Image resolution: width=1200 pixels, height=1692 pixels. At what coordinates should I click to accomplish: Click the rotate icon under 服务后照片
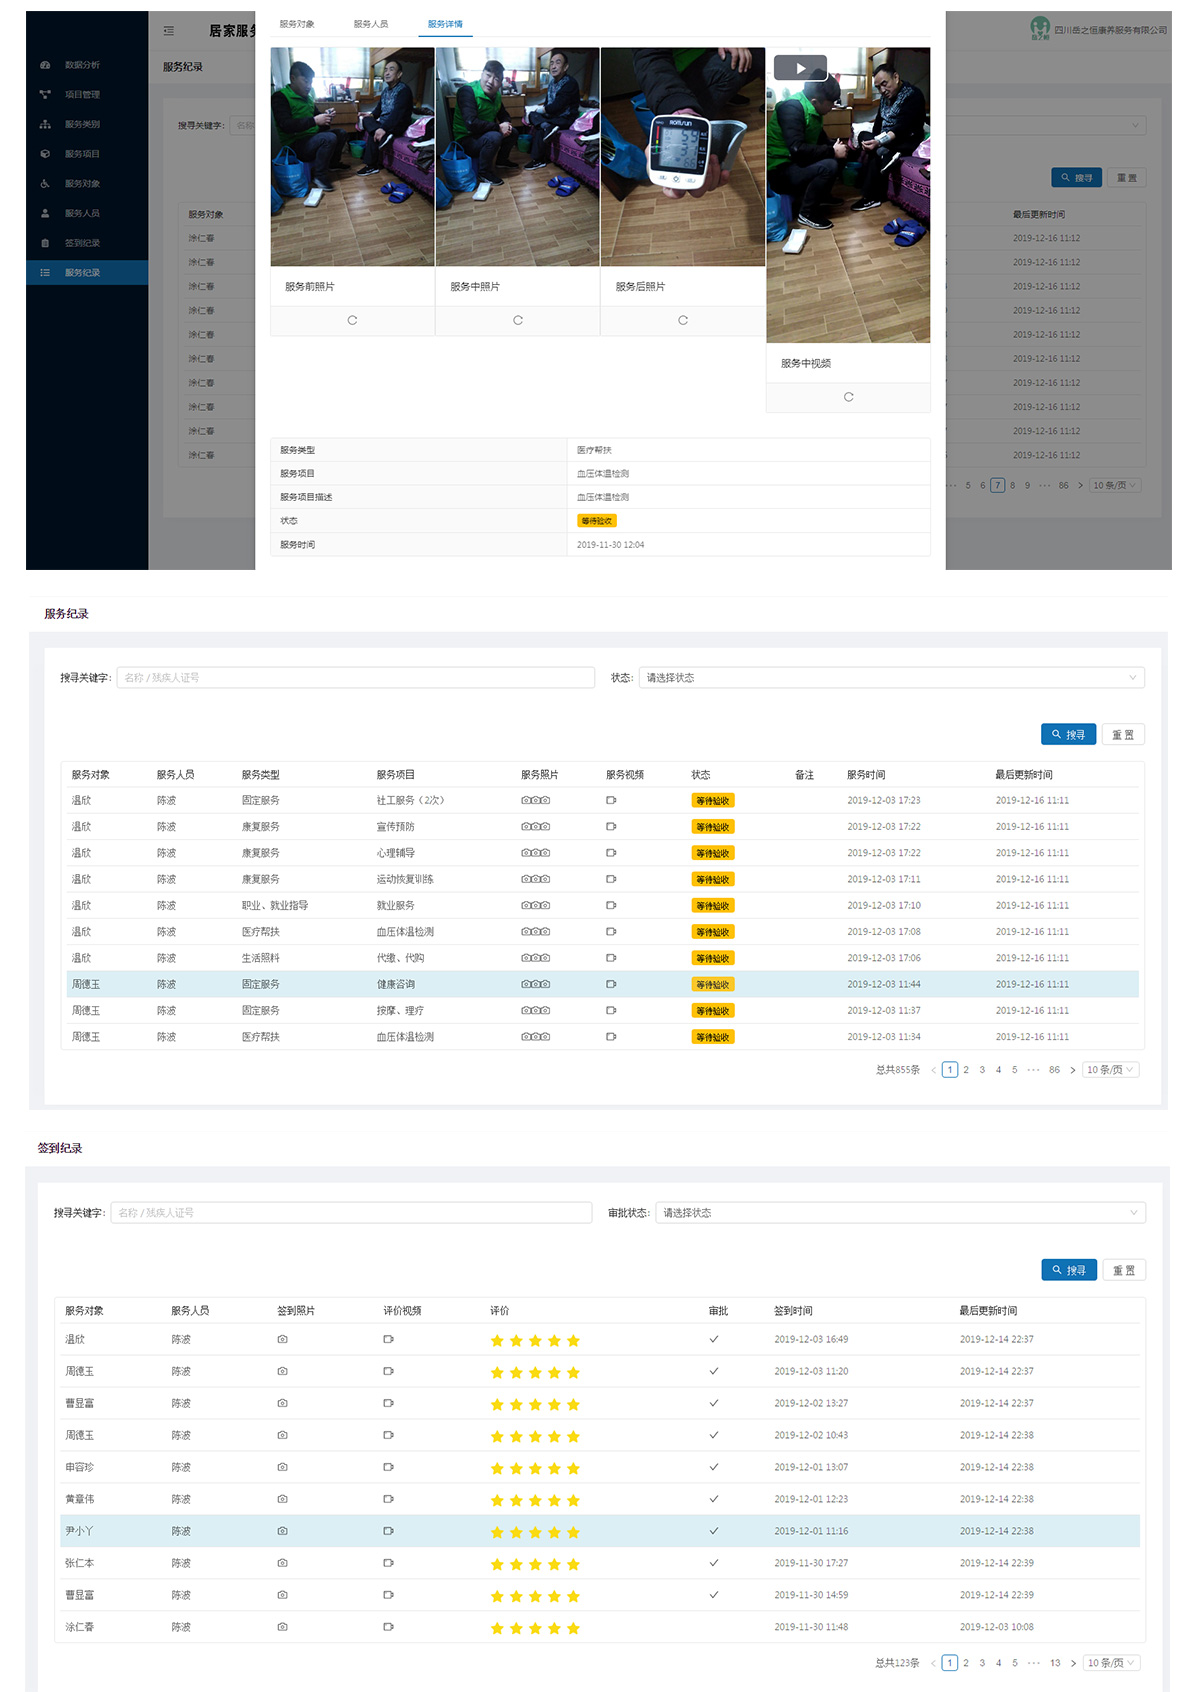click(683, 321)
